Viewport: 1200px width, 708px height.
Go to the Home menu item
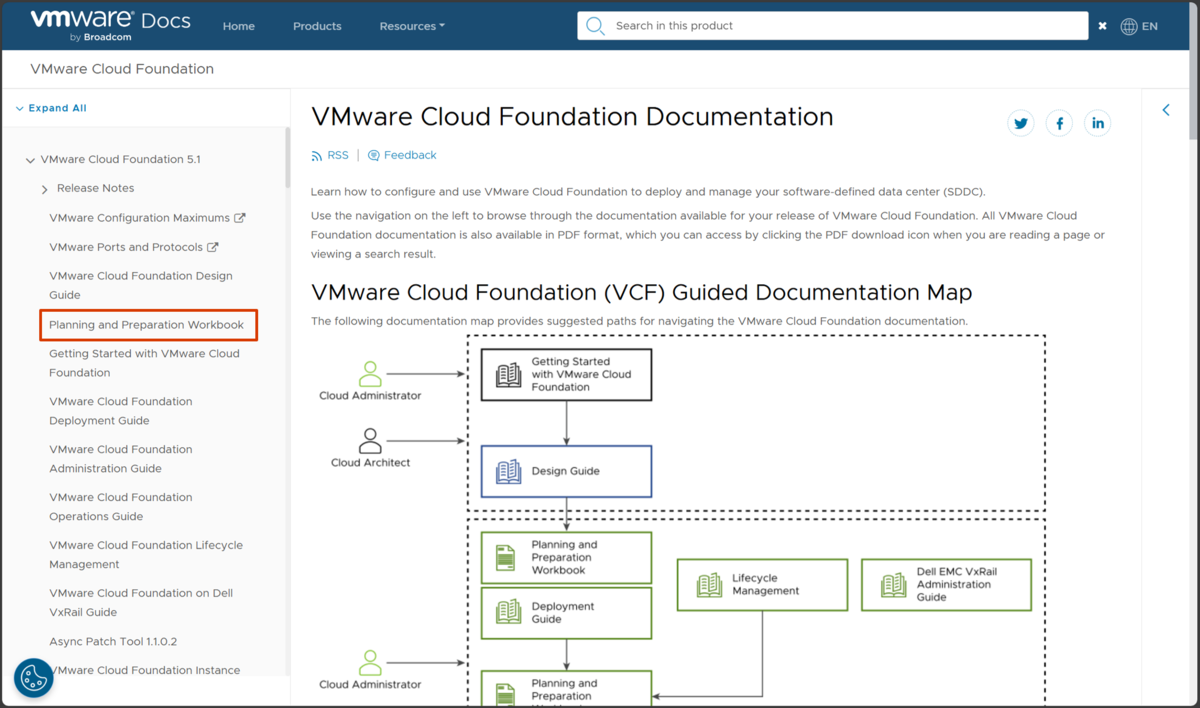239,26
